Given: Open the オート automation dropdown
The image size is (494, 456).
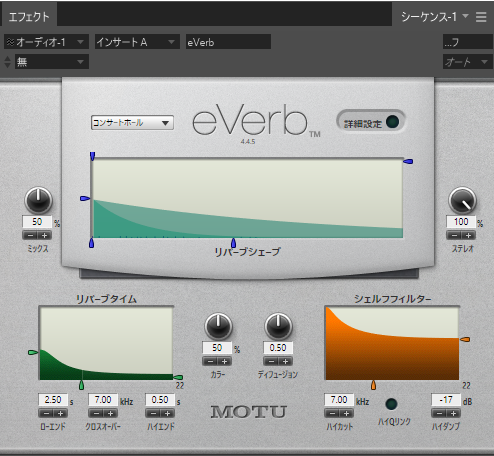Looking at the screenshot, I should (467, 62).
